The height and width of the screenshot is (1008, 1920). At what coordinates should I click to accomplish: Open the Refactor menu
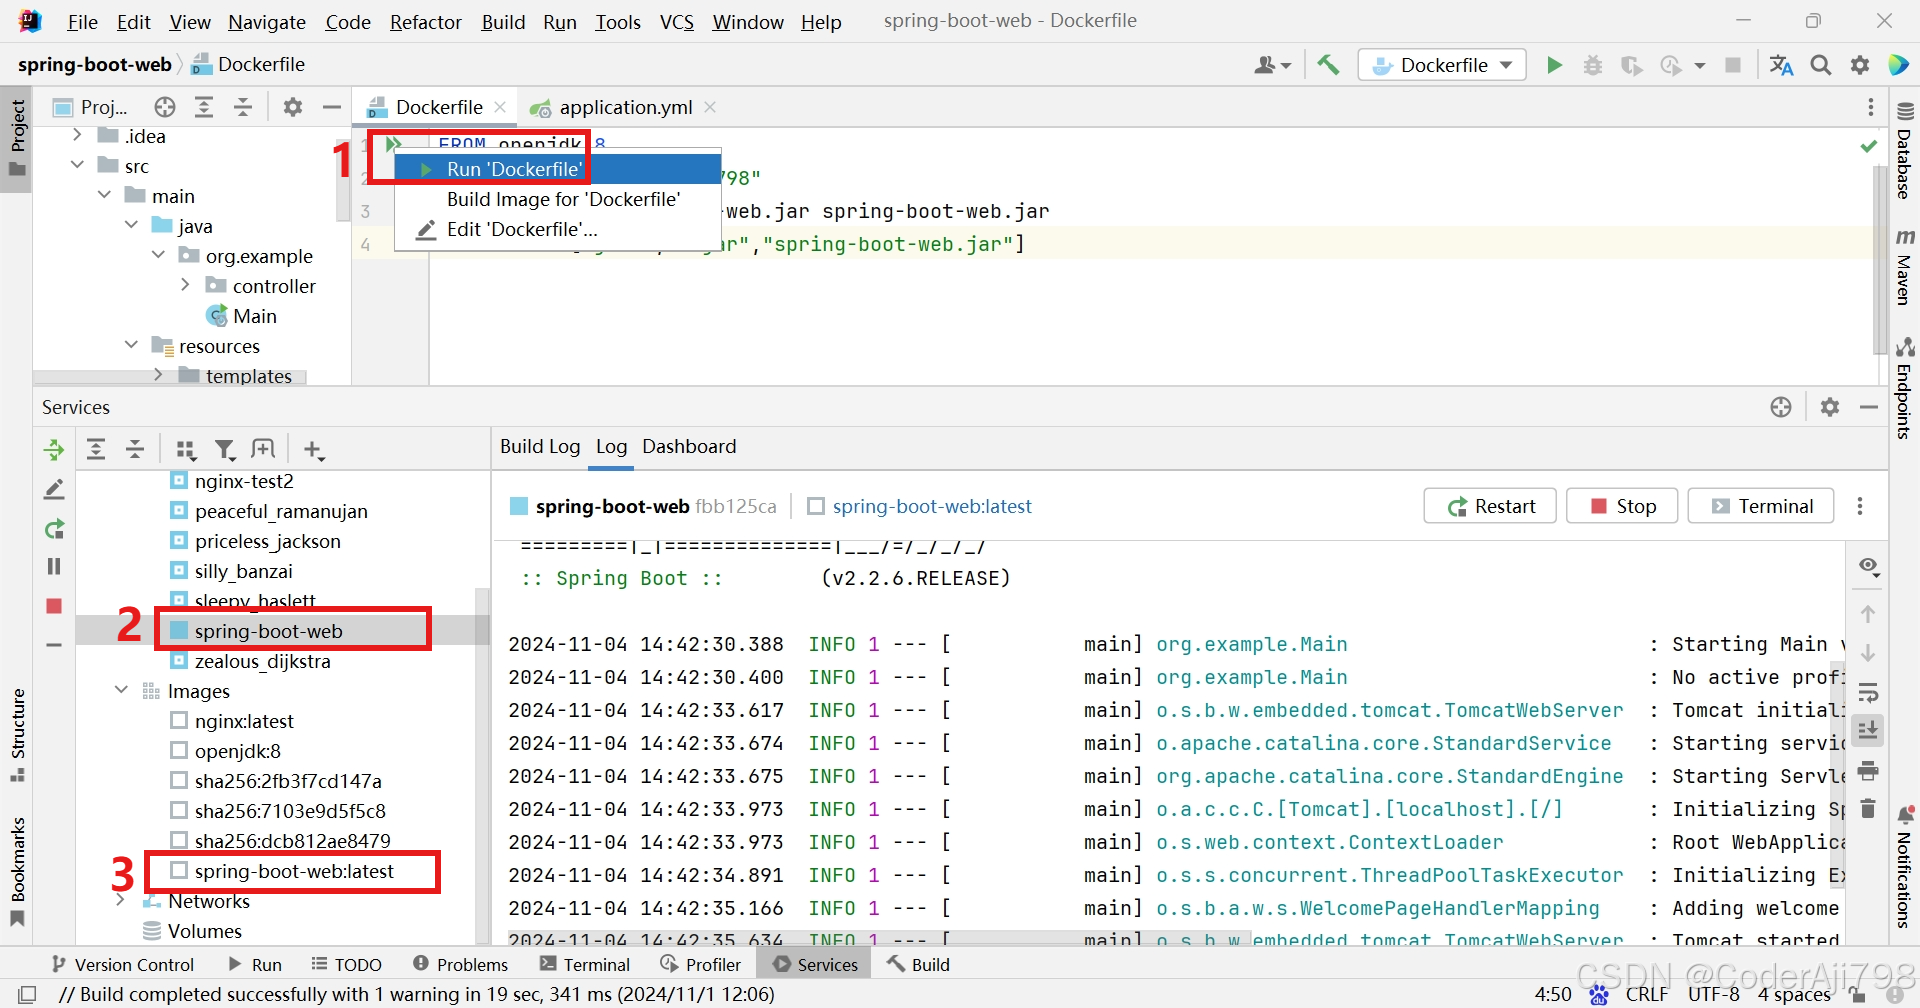pos(426,22)
